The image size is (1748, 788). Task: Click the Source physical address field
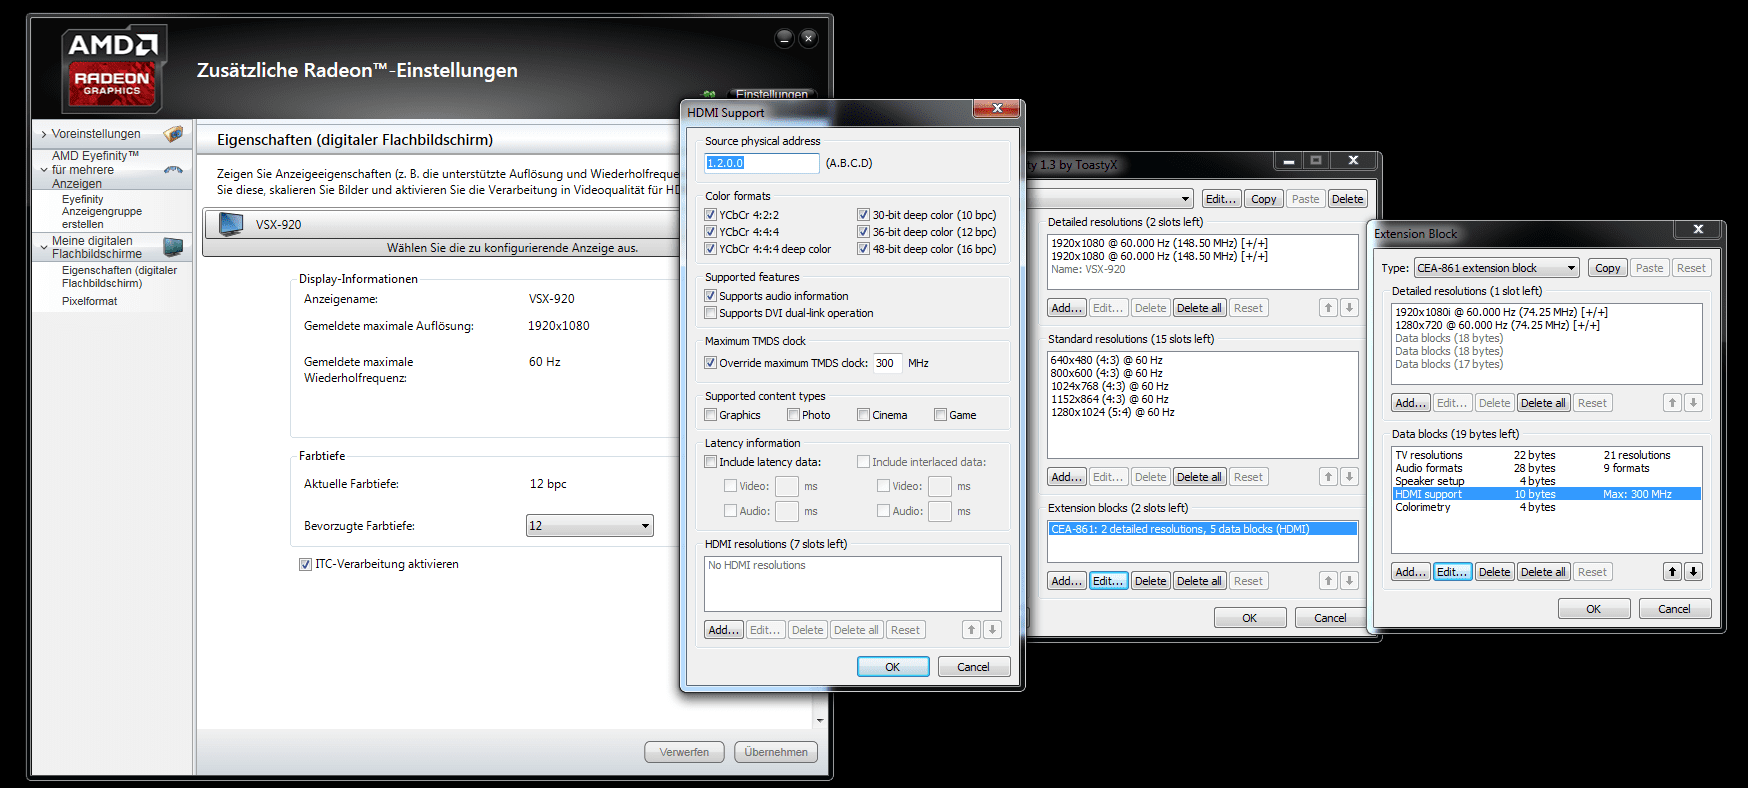pyautogui.click(x=762, y=163)
